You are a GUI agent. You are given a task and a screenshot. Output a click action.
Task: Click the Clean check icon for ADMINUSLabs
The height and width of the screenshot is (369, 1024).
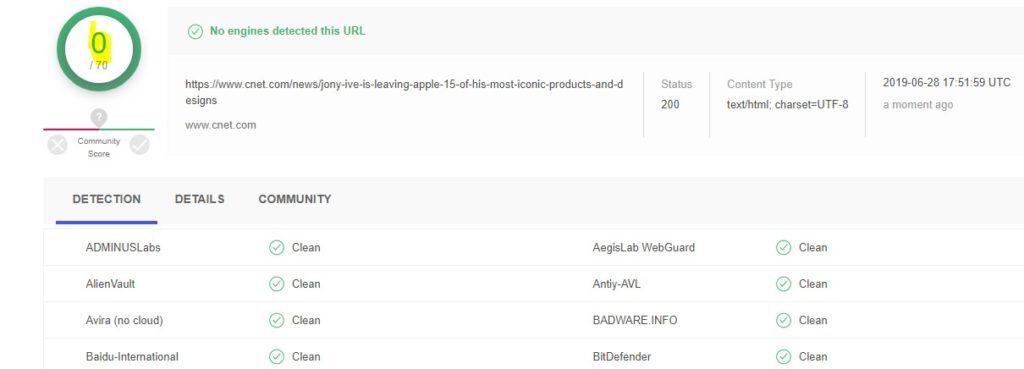(x=277, y=248)
